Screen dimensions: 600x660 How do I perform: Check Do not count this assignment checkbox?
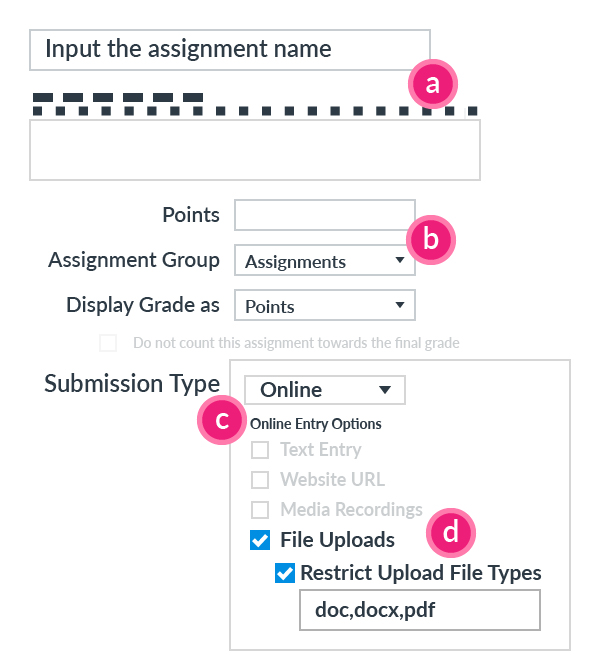coord(108,344)
